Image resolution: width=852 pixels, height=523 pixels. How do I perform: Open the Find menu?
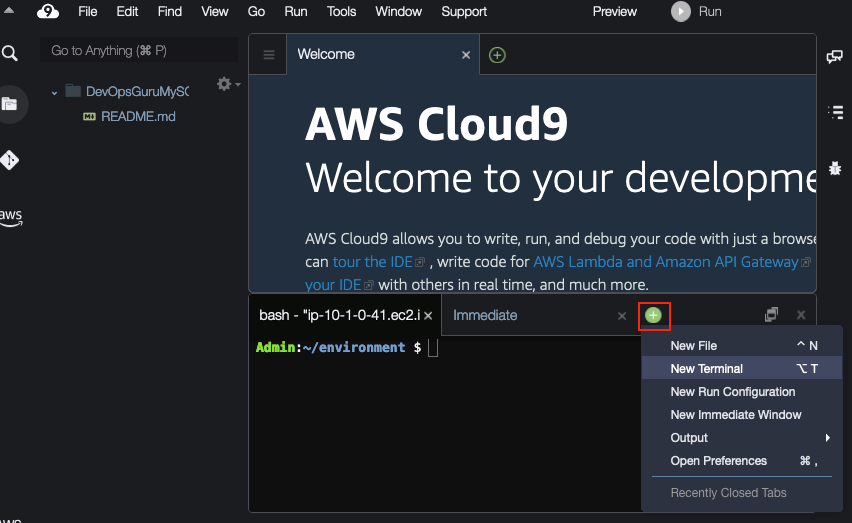click(170, 11)
